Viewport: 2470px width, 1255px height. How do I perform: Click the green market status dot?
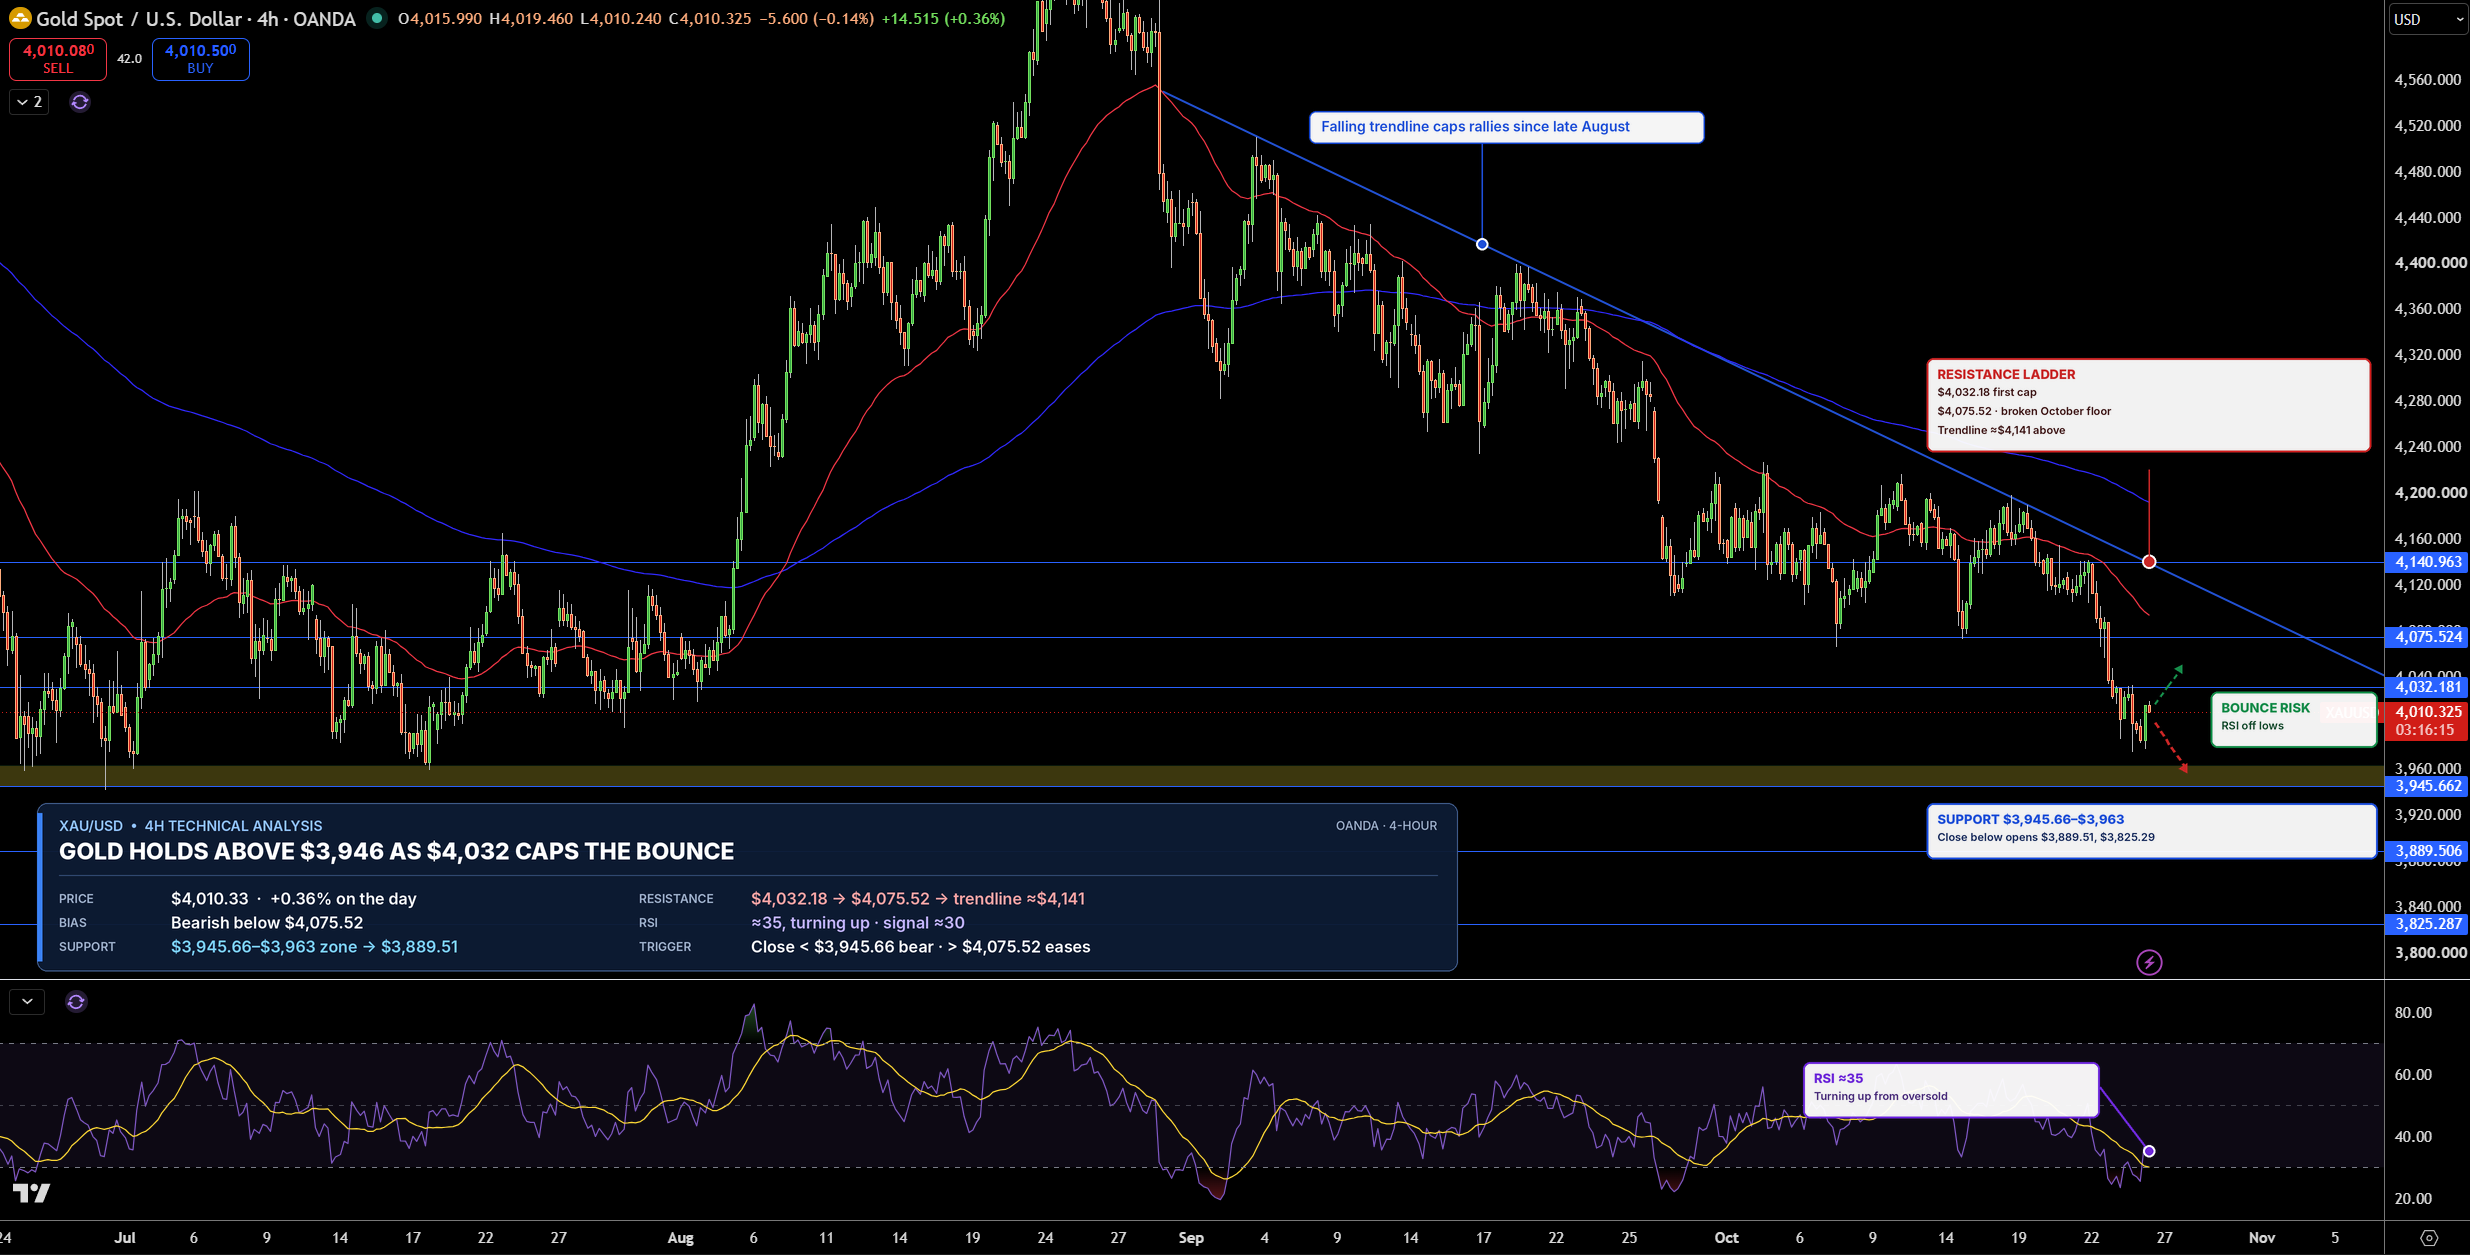377,18
